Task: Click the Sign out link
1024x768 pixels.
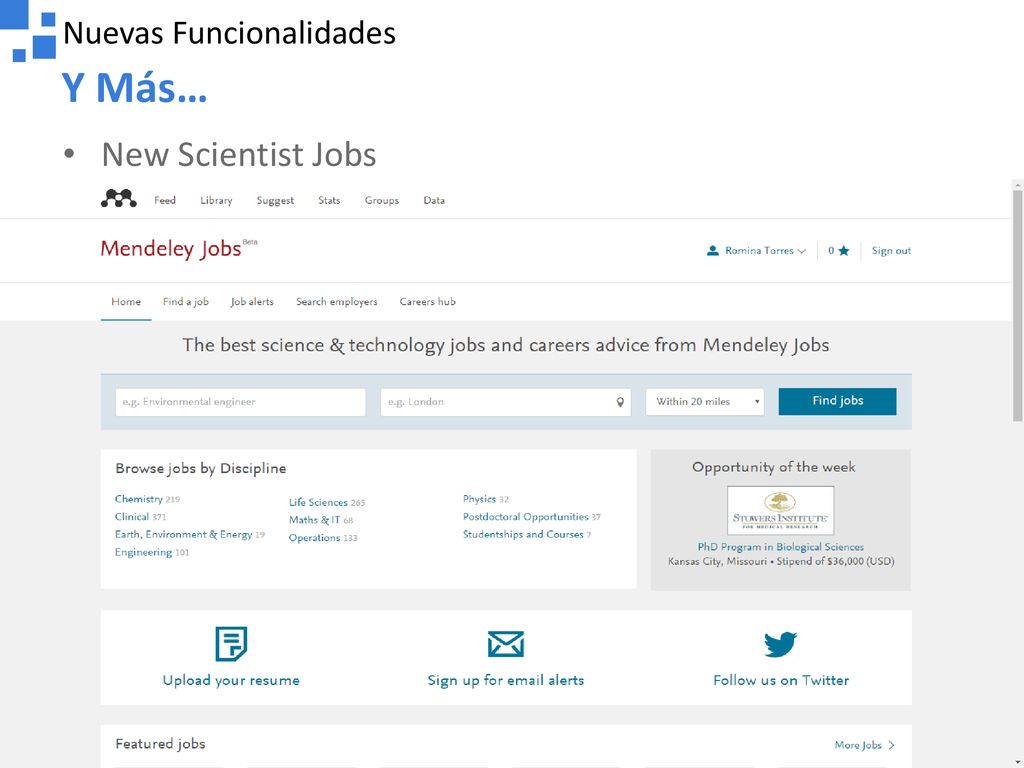Action: click(x=891, y=251)
